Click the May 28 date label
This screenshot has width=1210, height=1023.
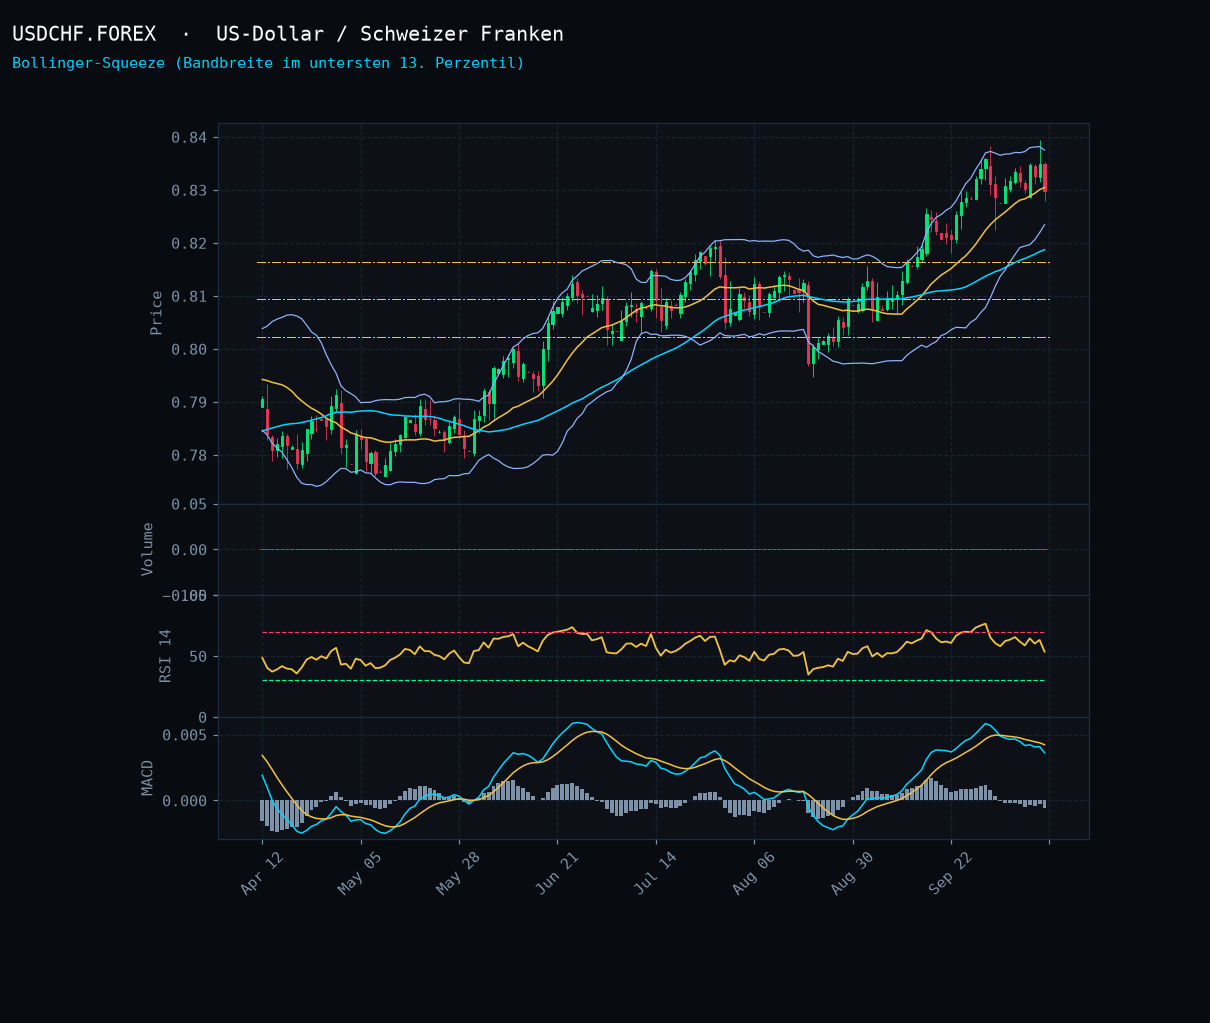click(459, 874)
